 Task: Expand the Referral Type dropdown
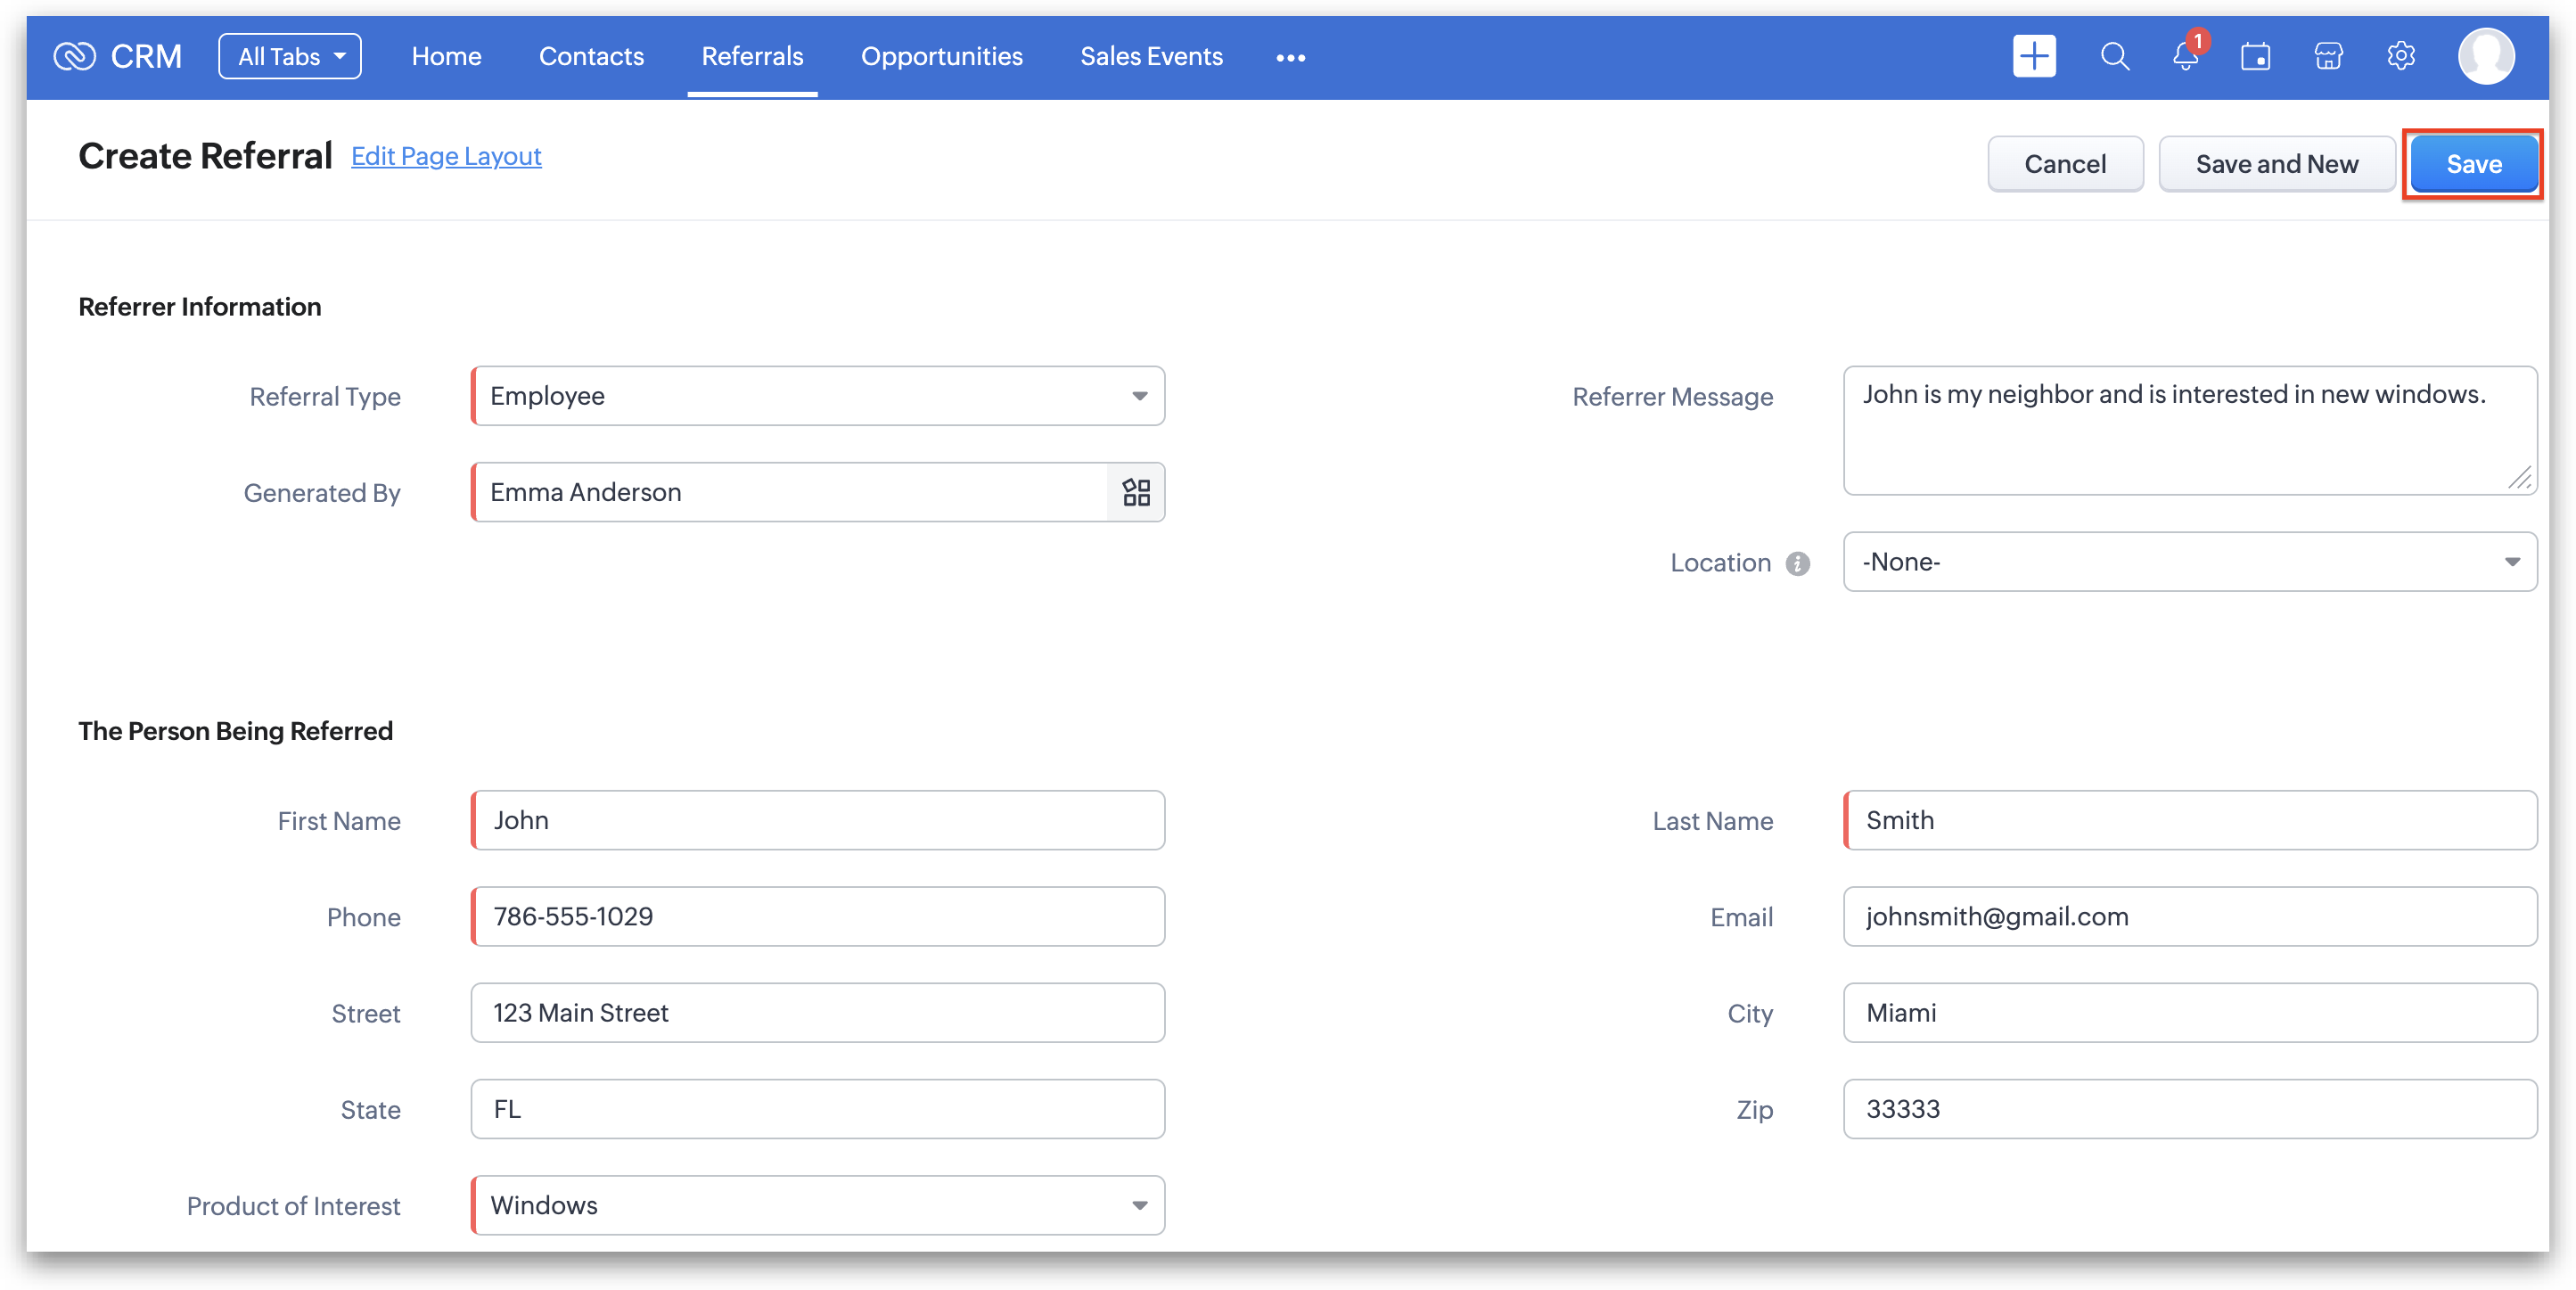pos(818,396)
